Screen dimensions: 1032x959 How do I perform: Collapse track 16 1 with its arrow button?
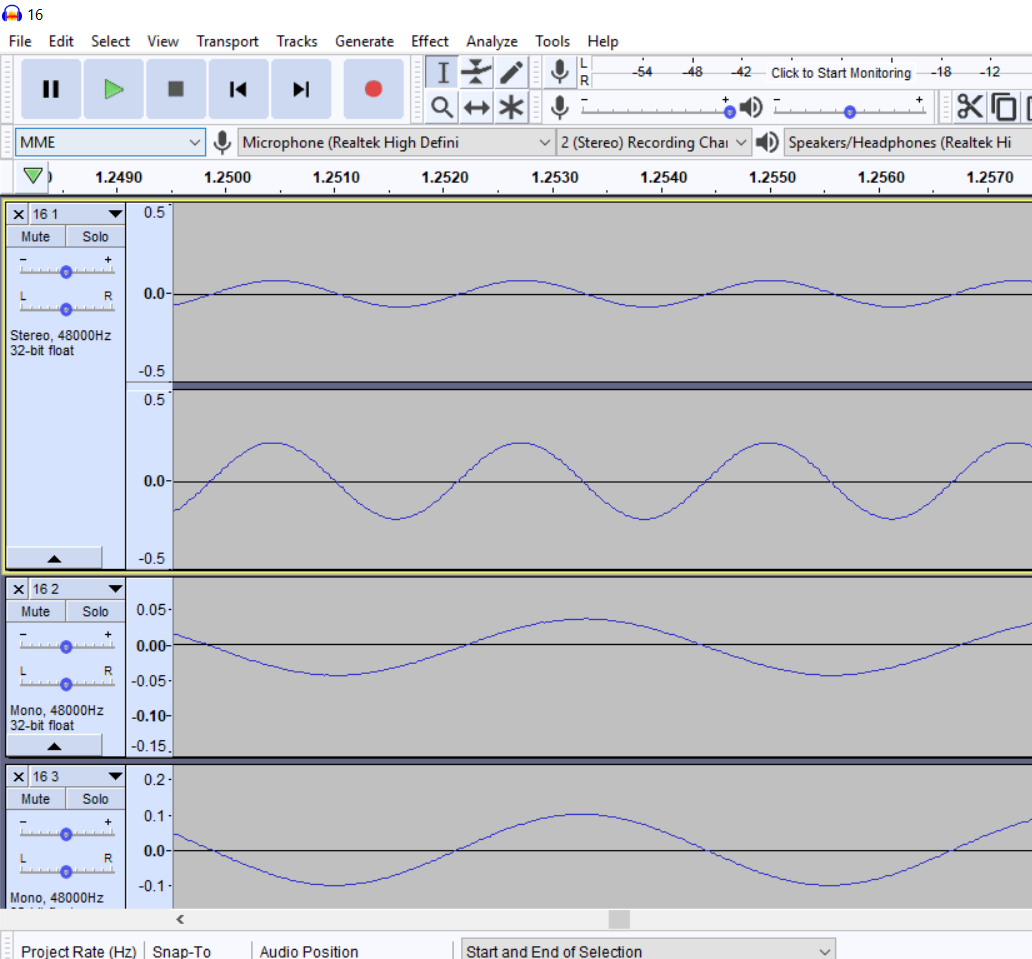tap(55, 558)
